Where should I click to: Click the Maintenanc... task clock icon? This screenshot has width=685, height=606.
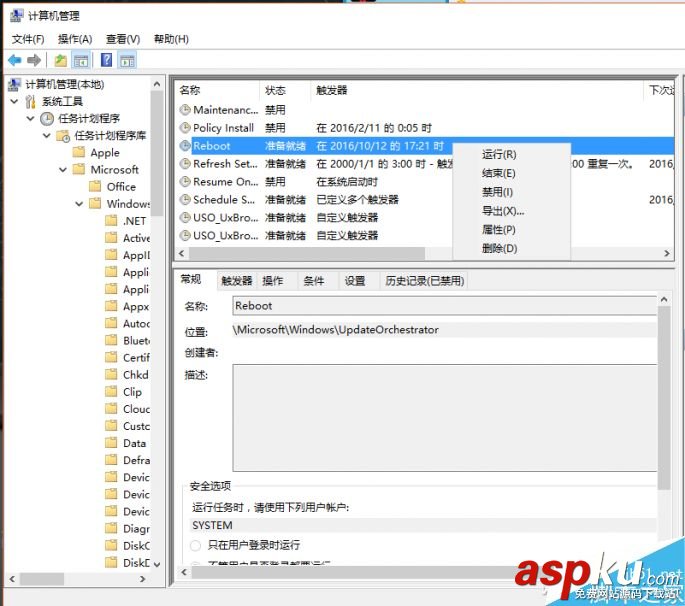pyautogui.click(x=185, y=110)
